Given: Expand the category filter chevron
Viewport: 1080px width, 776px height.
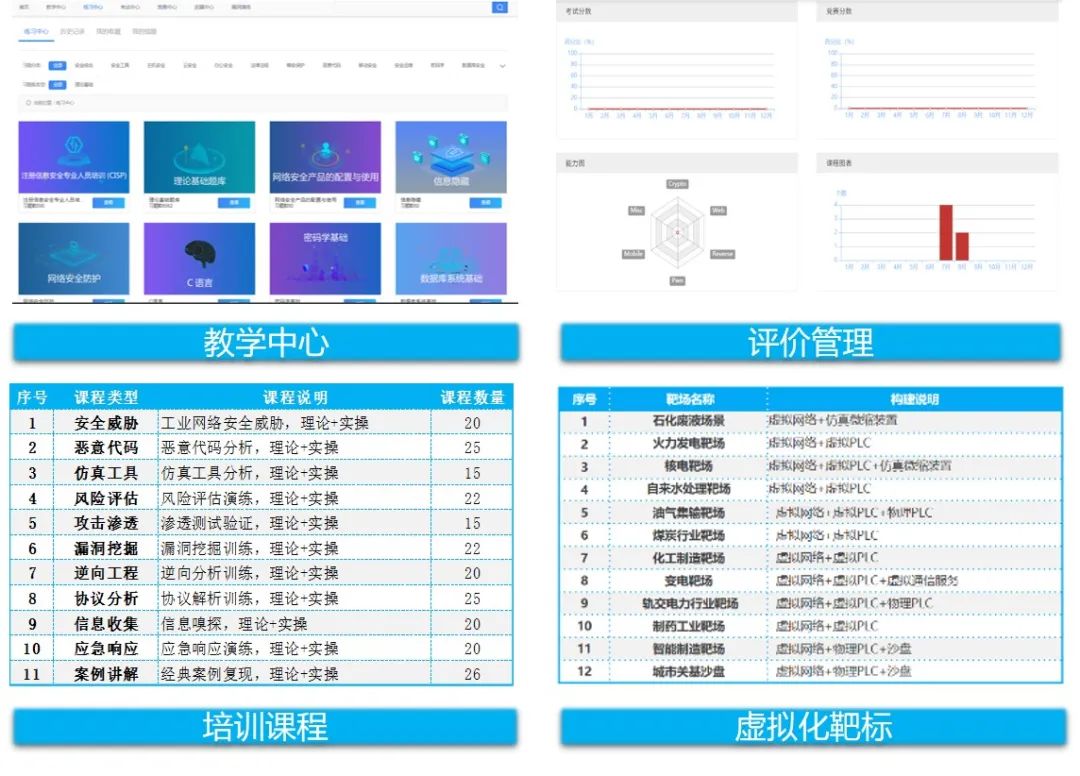Looking at the screenshot, I should pyautogui.click(x=502, y=66).
